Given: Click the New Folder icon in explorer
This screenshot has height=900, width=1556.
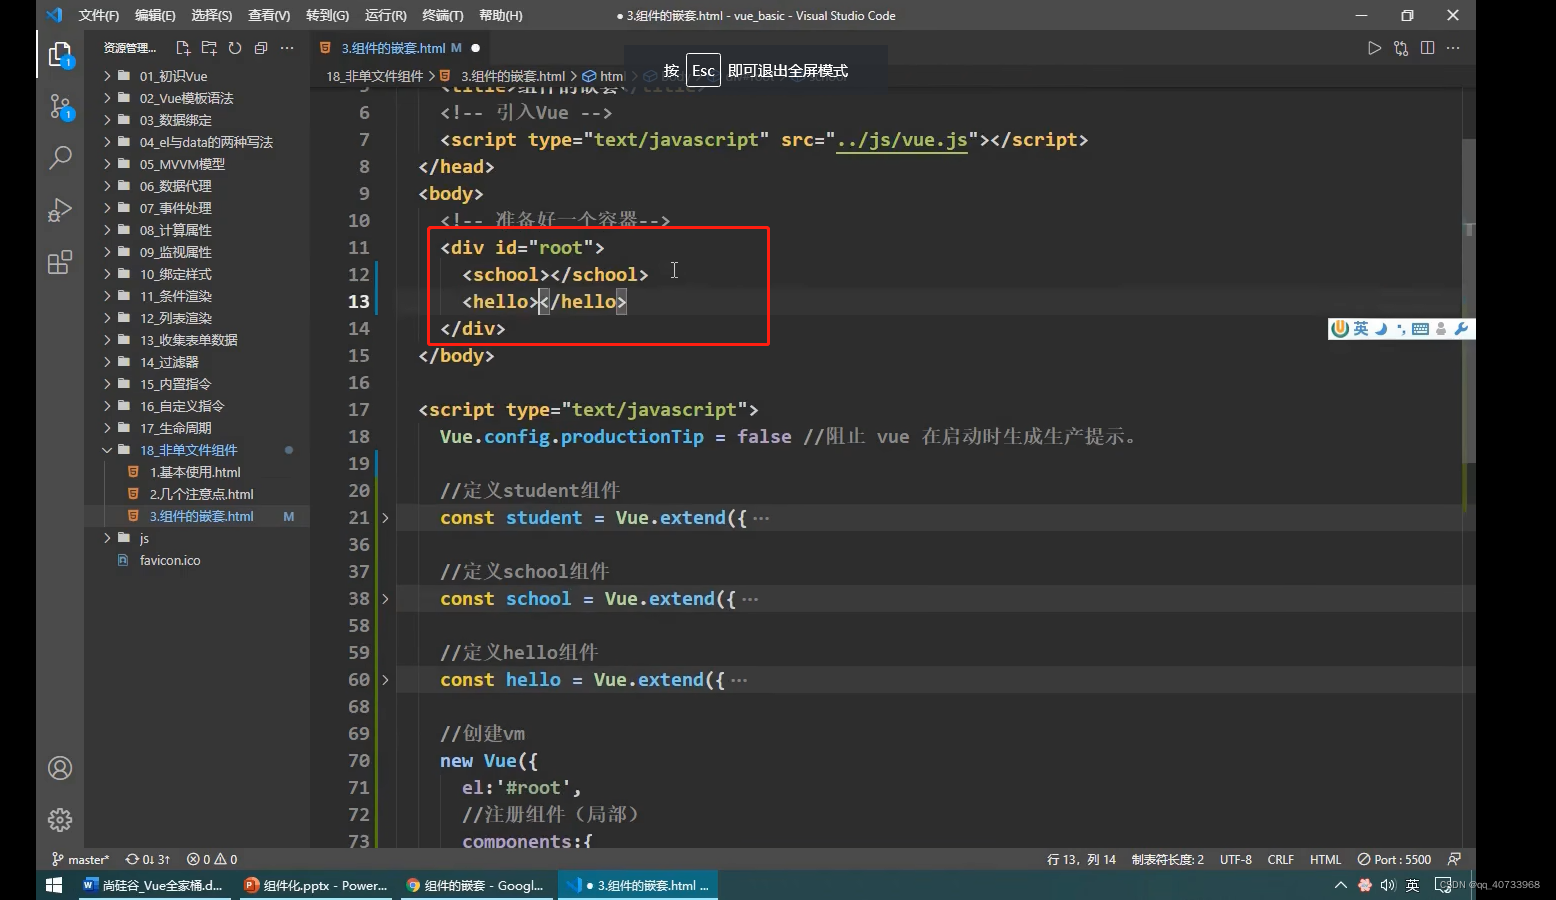Looking at the screenshot, I should 209,48.
